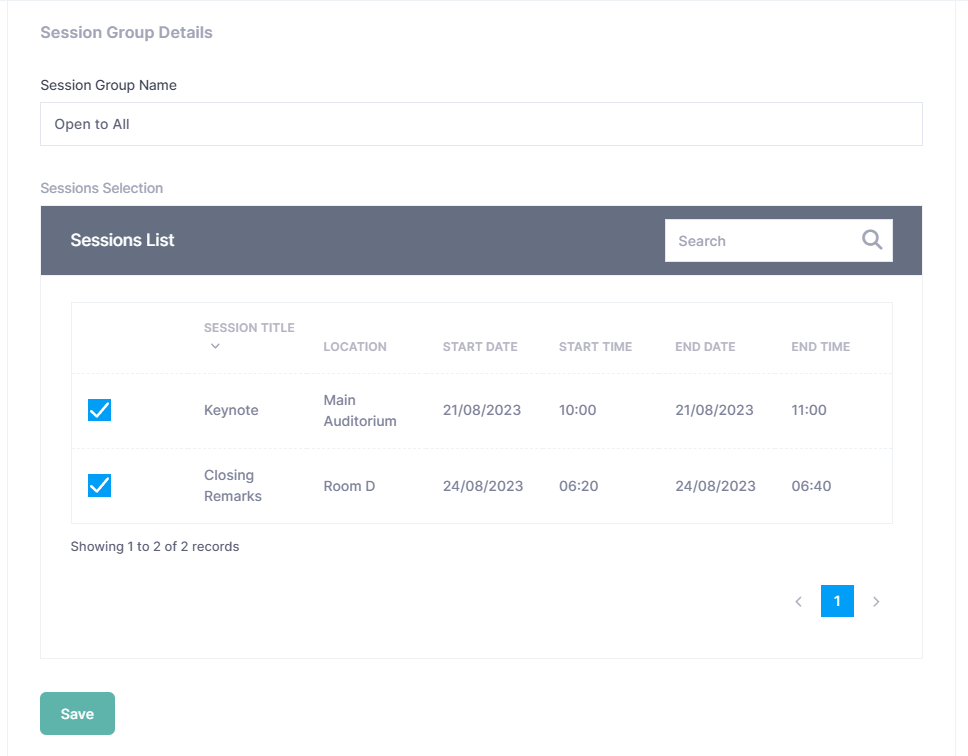Click the magnifying glass search icon
The image size is (968, 756).
pos(872,240)
